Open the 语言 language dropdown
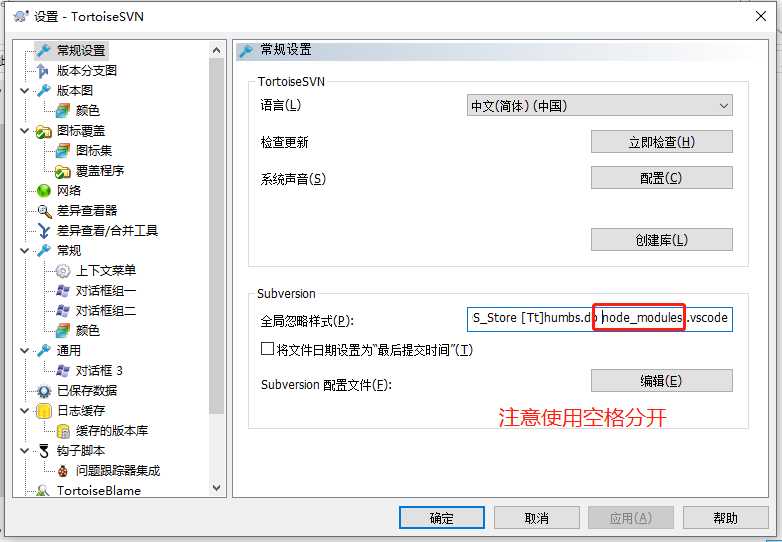782x542 pixels. pos(599,106)
